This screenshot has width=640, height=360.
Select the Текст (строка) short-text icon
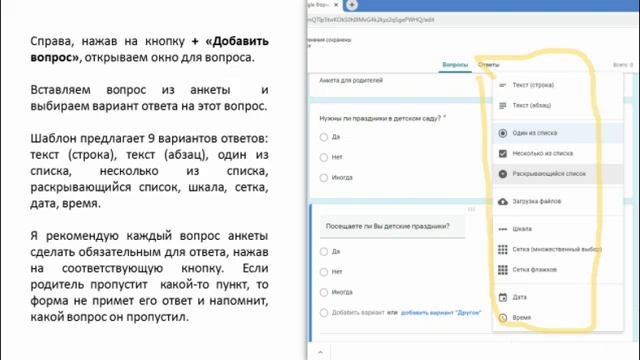tap(503, 85)
